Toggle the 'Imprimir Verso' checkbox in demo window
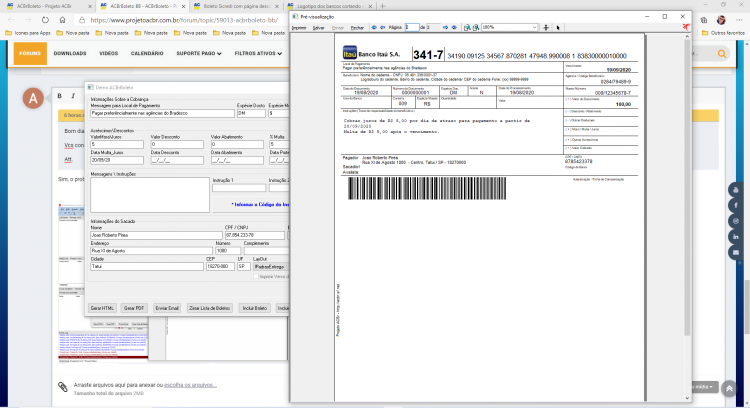The image size is (750, 408). coord(256,276)
